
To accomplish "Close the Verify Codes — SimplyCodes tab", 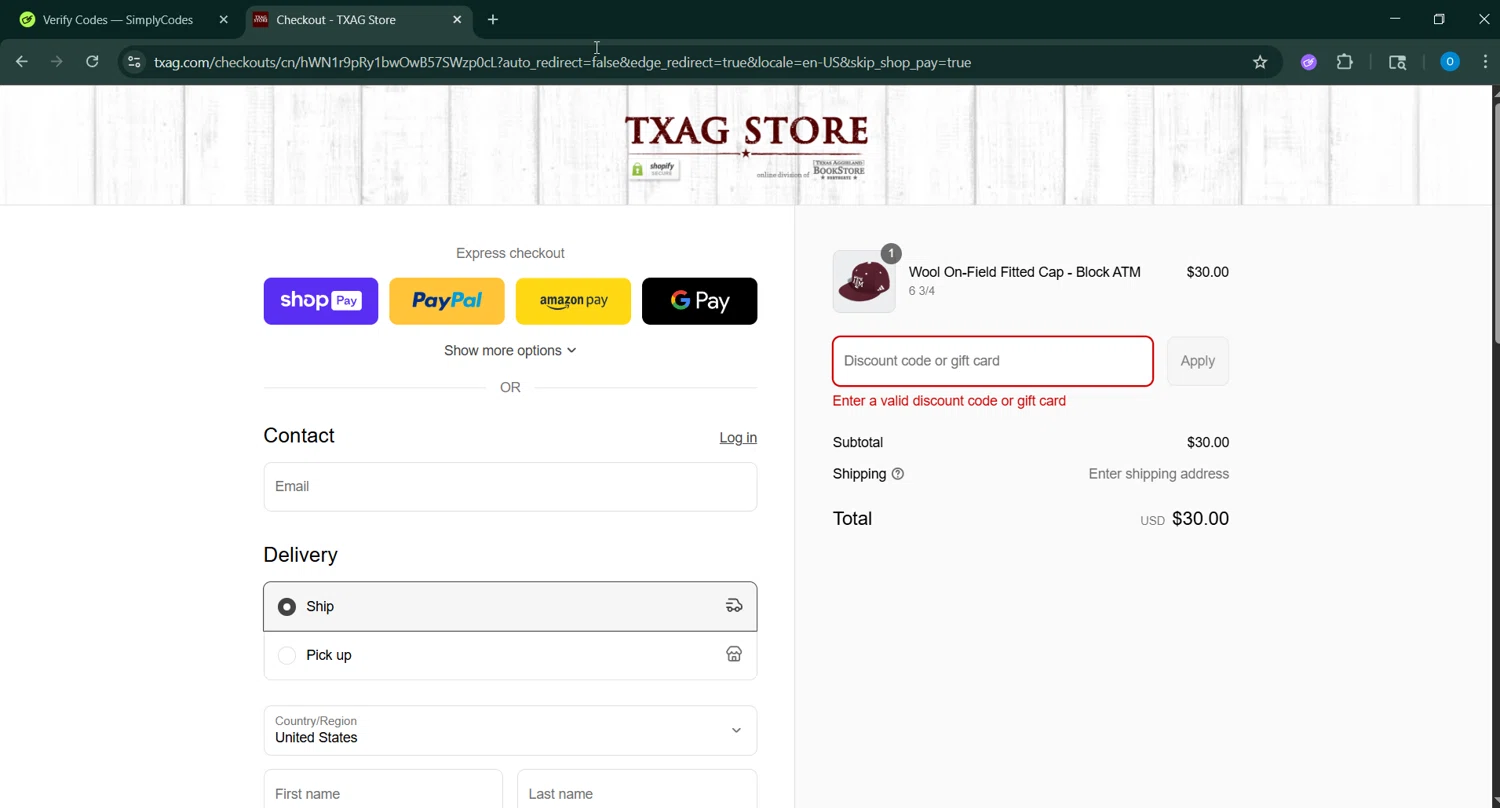I will coord(223,19).
